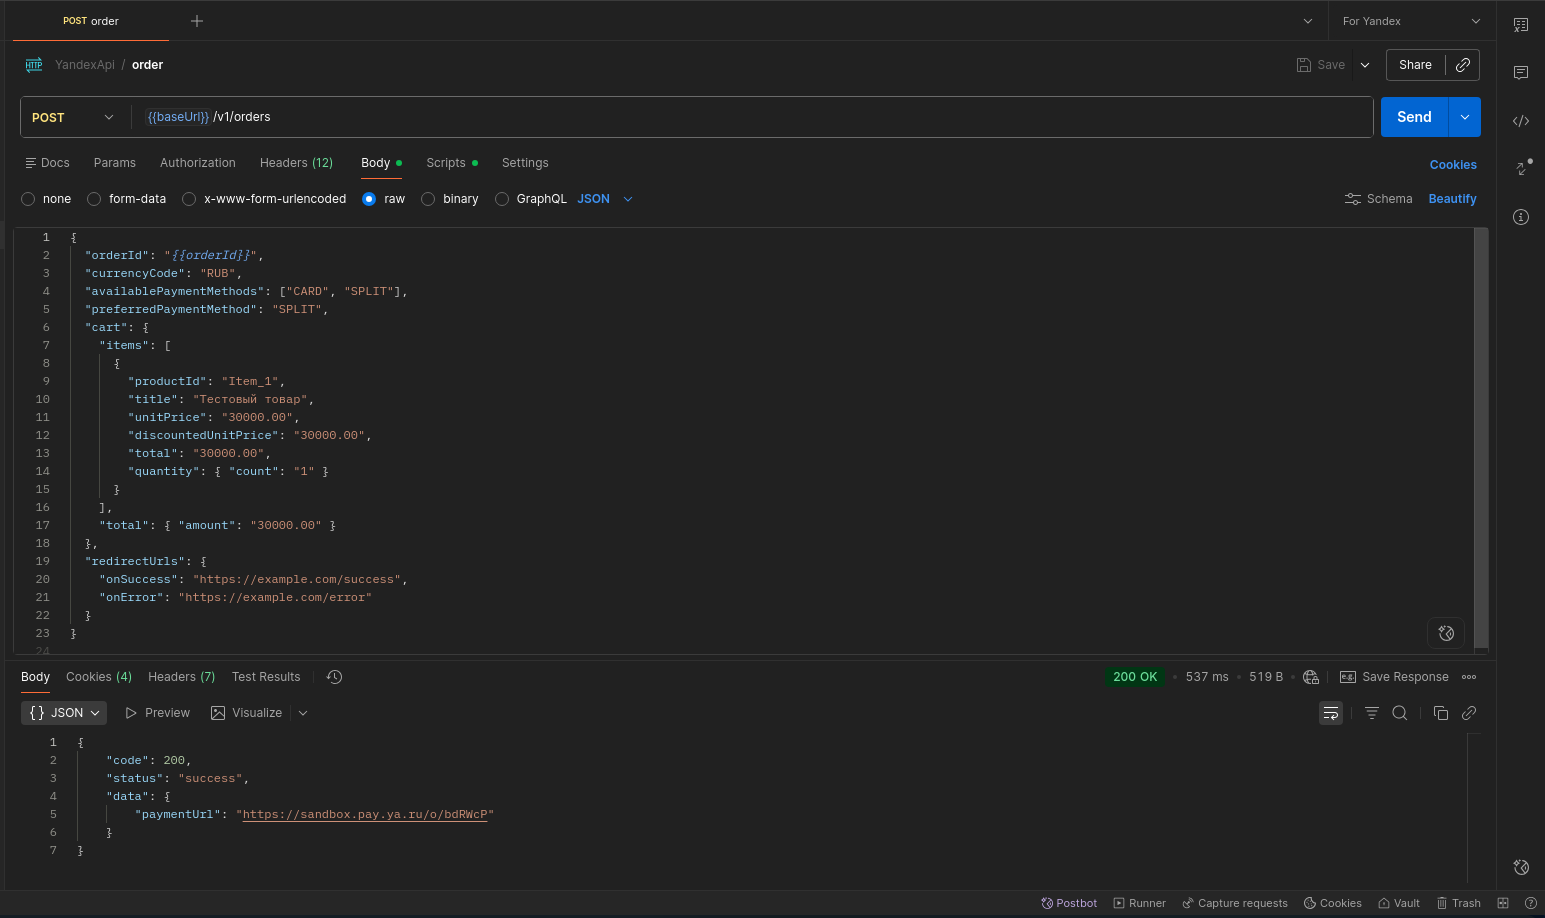Copy response link icon
Image resolution: width=1545 pixels, height=918 pixels.
1469,713
